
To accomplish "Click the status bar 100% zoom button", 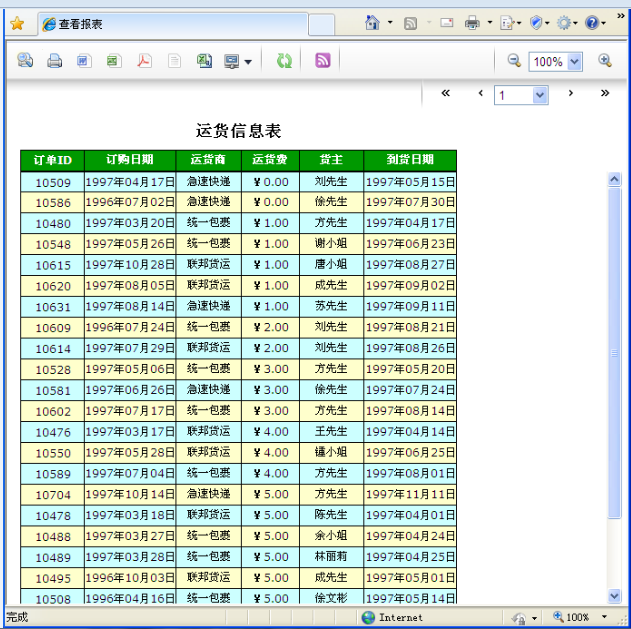I will click(x=571, y=617).
